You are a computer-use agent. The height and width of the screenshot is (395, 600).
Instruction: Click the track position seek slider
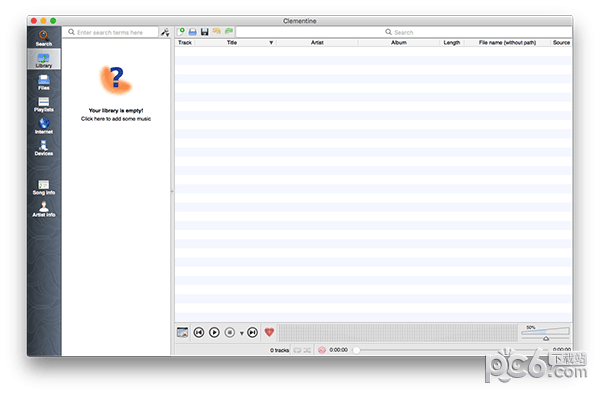pos(450,350)
